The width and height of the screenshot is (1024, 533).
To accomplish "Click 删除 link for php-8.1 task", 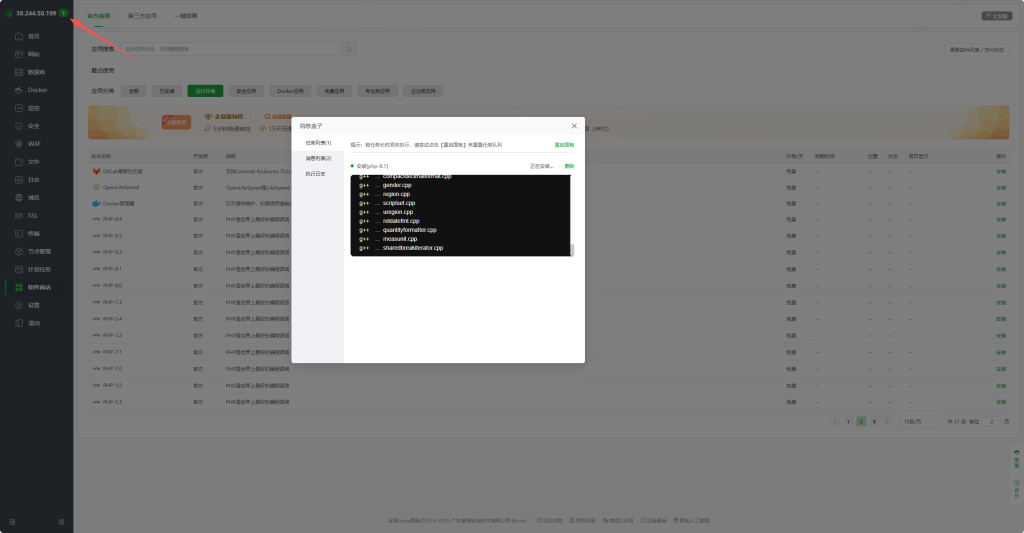I will coord(569,166).
